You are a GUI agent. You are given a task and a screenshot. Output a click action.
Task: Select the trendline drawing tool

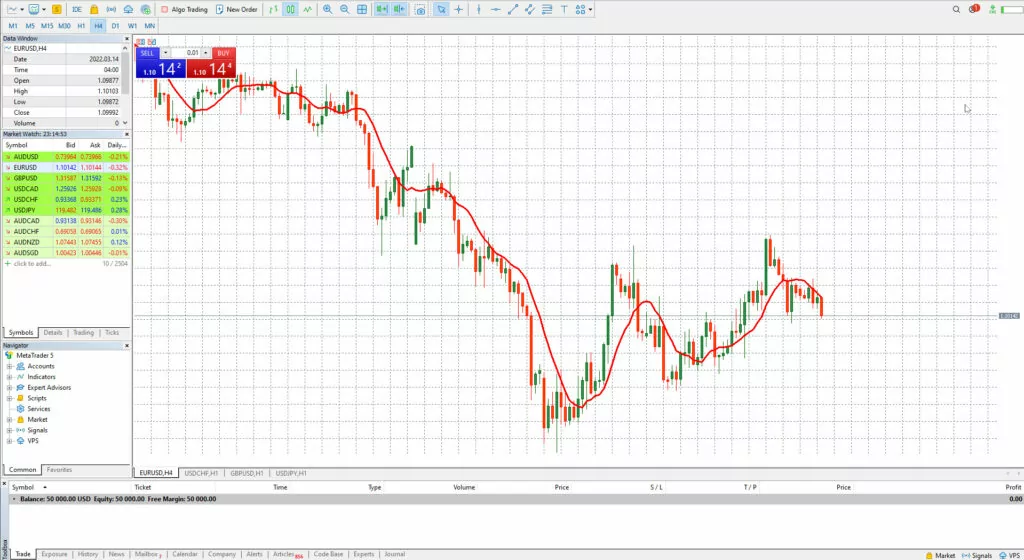click(513, 9)
